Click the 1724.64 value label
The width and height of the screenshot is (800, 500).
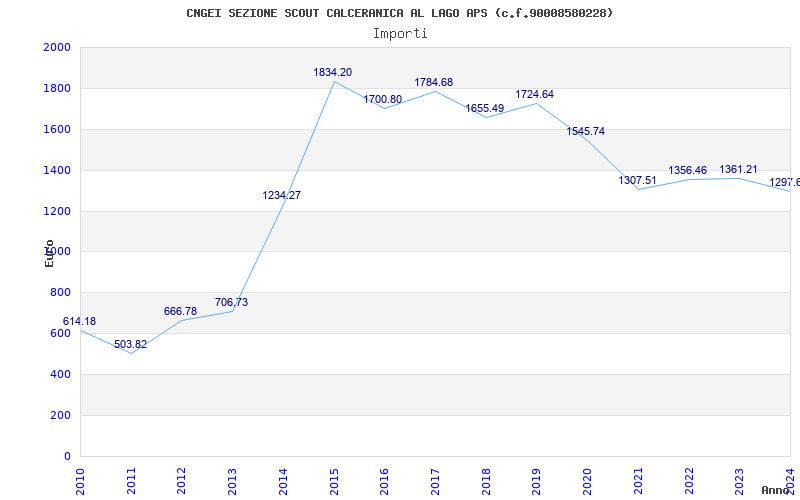point(534,95)
